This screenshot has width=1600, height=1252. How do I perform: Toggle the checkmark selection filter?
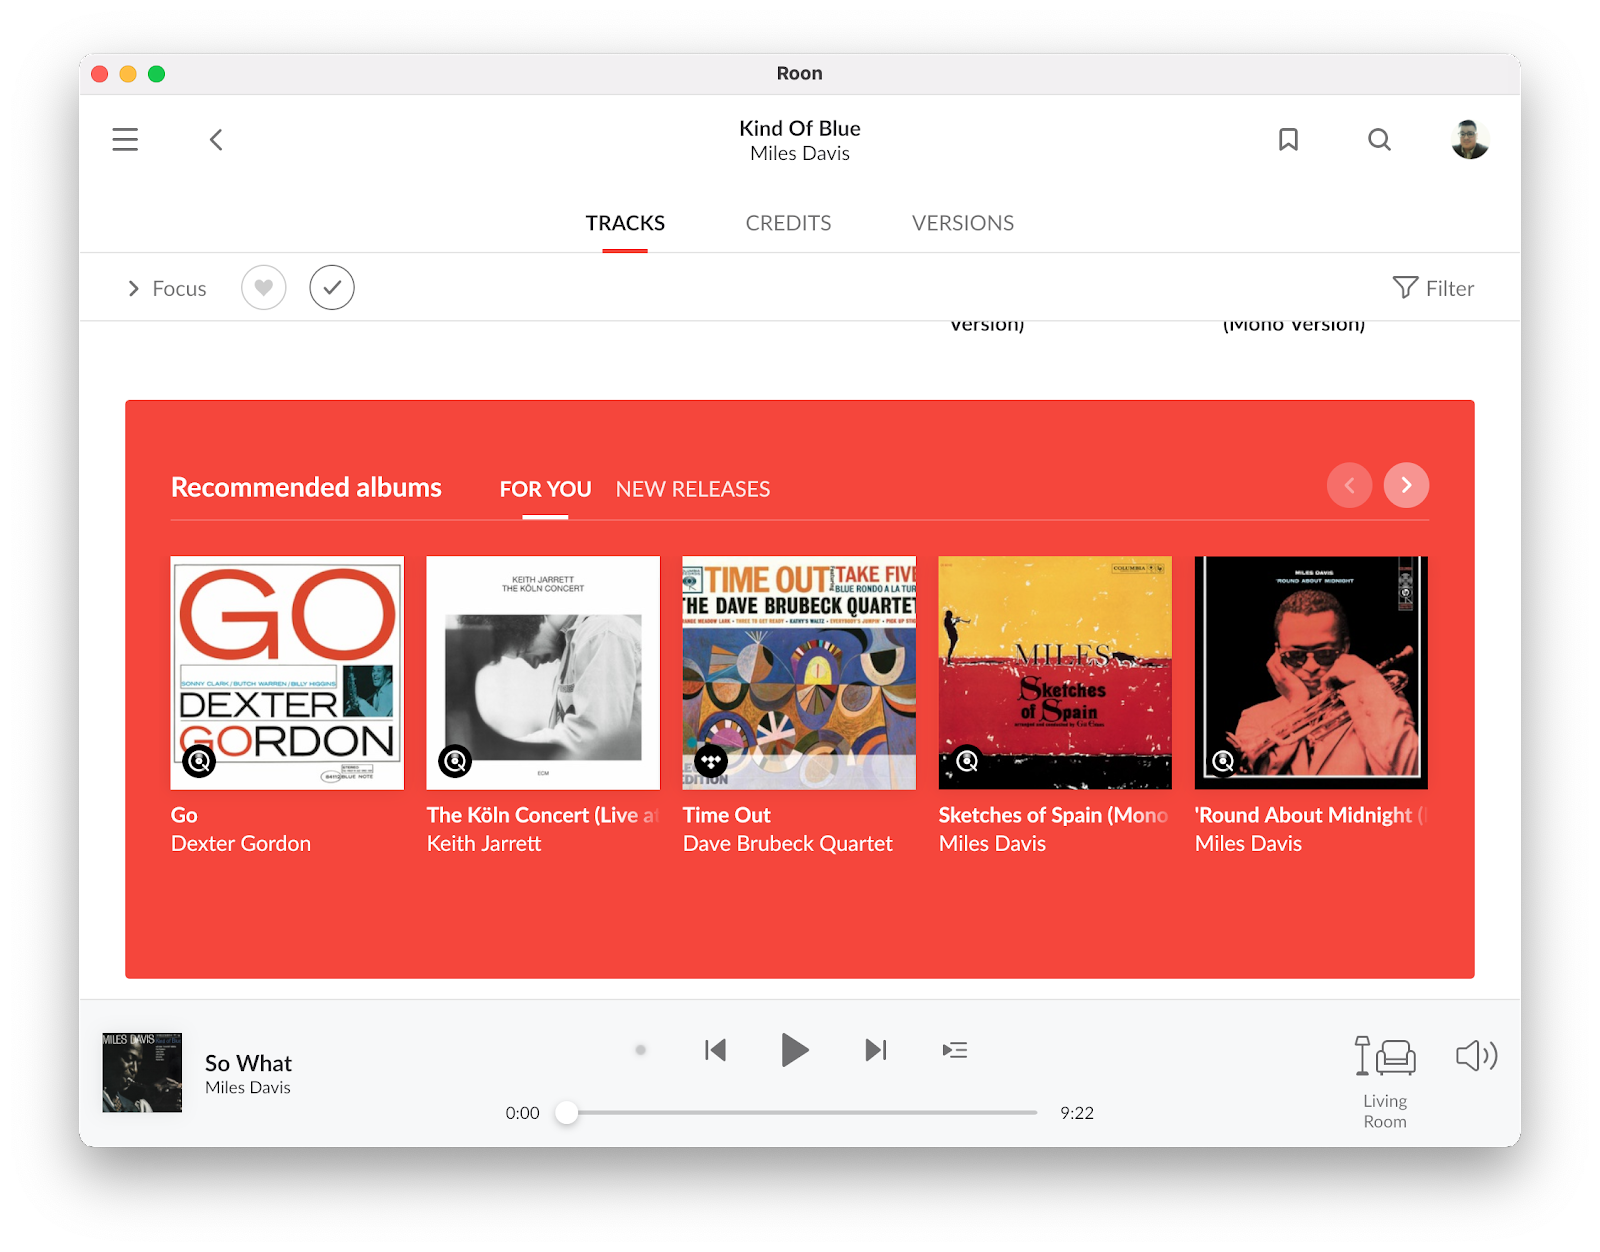[x=332, y=288]
